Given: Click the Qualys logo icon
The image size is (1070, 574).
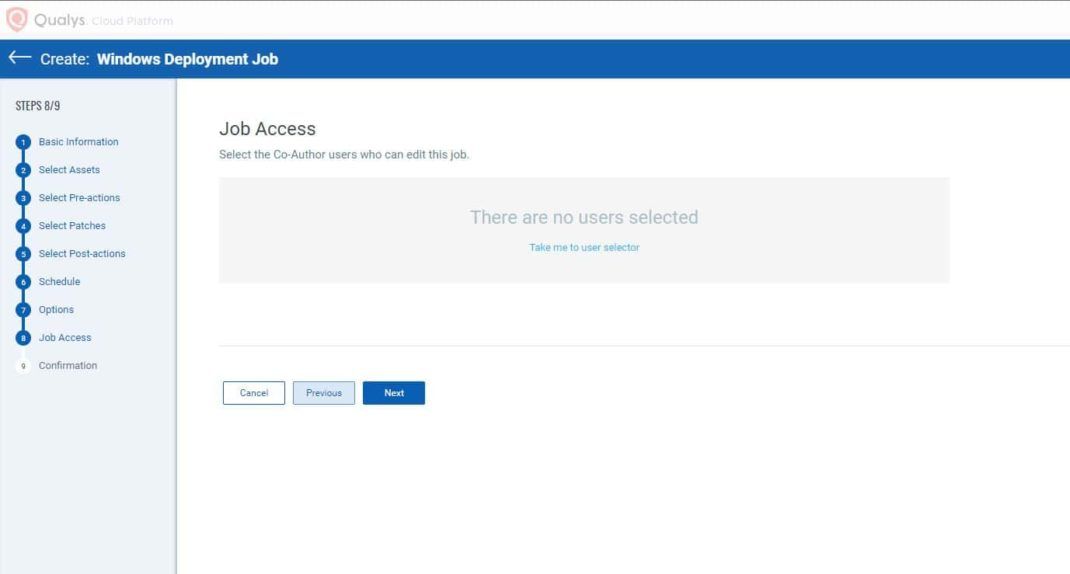Looking at the screenshot, I should click(x=16, y=19).
